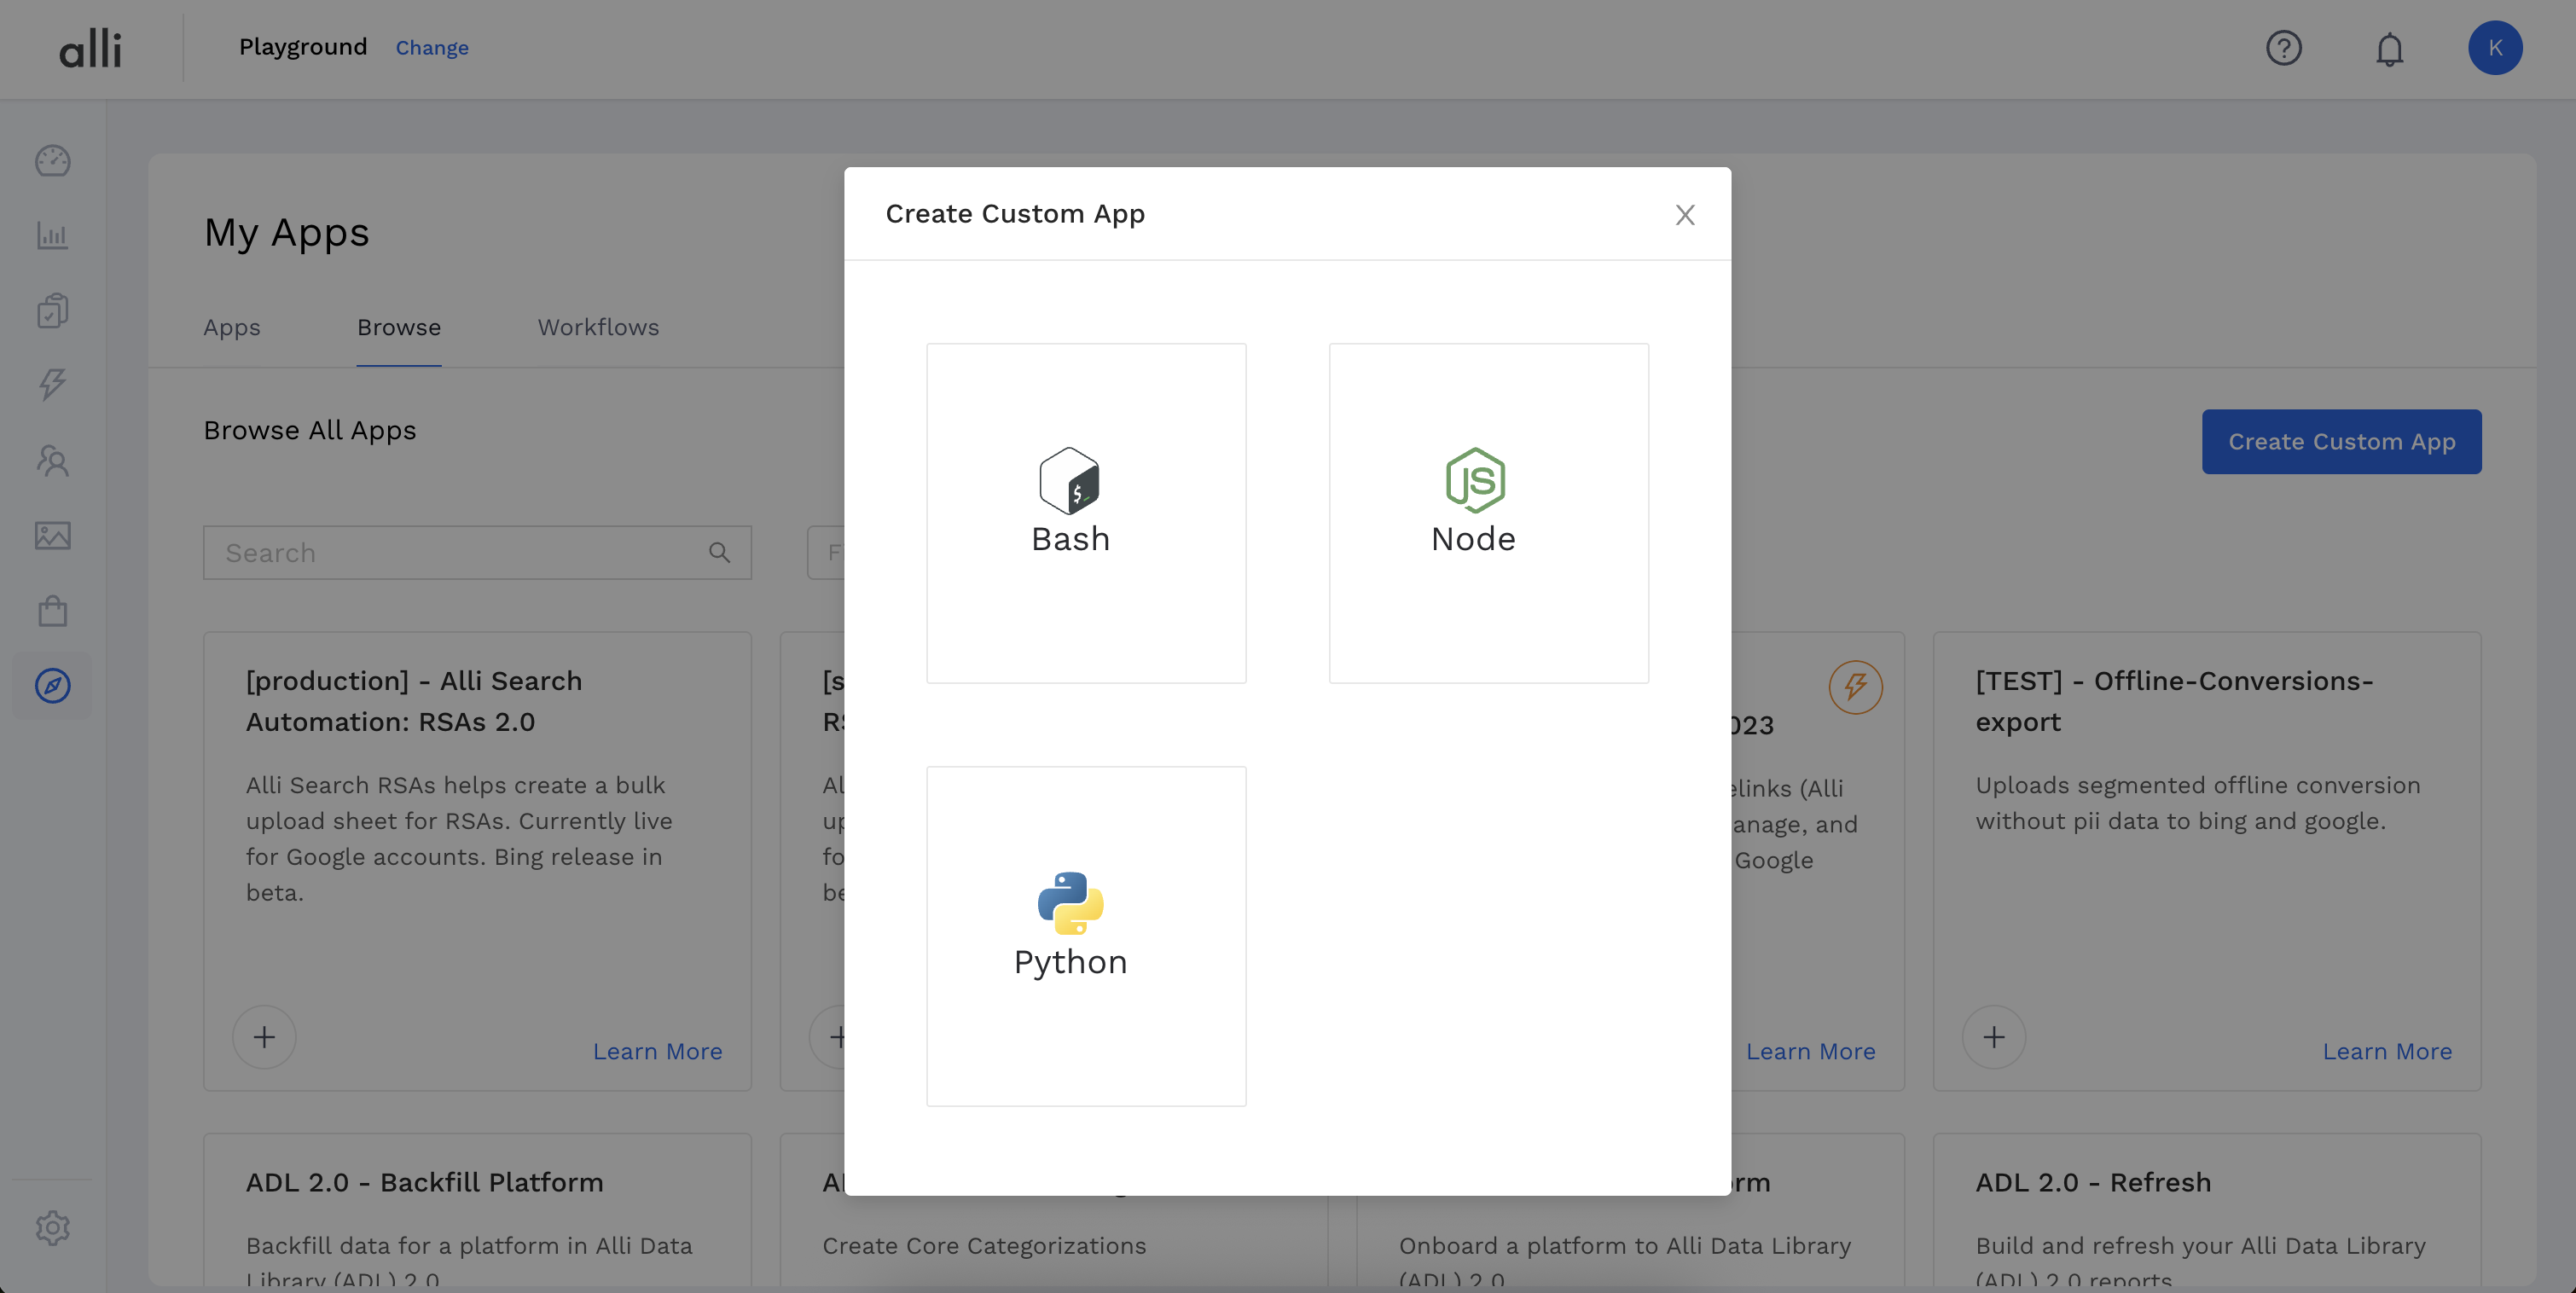Image resolution: width=2576 pixels, height=1293 pixels.
Task: Click the Change client link
Action: [431, 48]
